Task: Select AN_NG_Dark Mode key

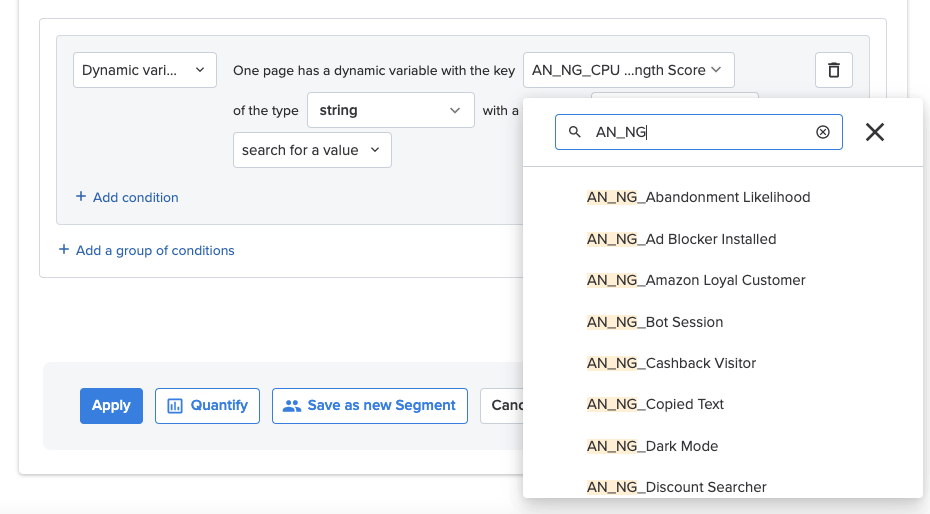Action: click(x=652, y=446)
